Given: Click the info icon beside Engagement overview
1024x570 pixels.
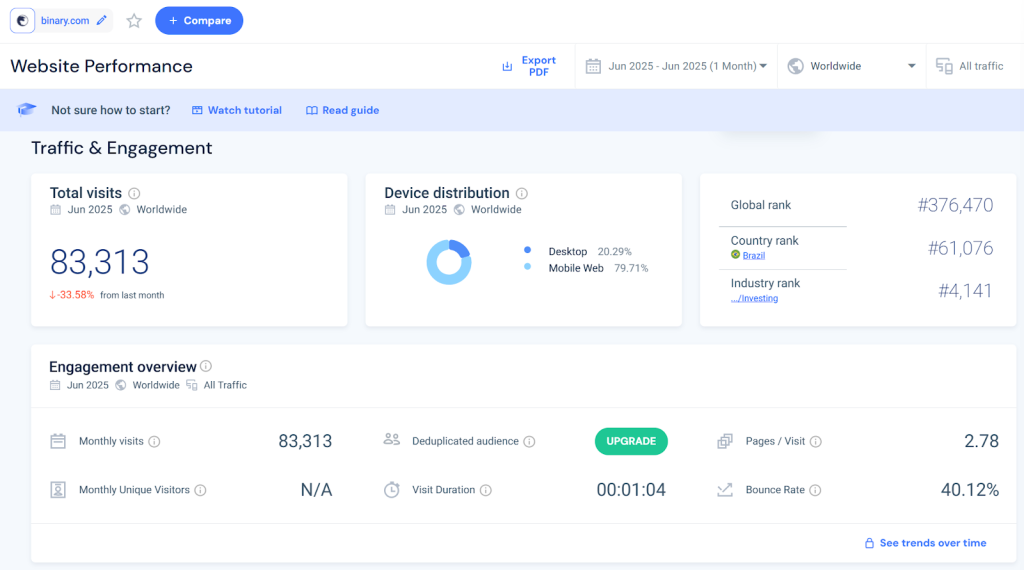Looking at the screenshot, I should click(206, 367).
